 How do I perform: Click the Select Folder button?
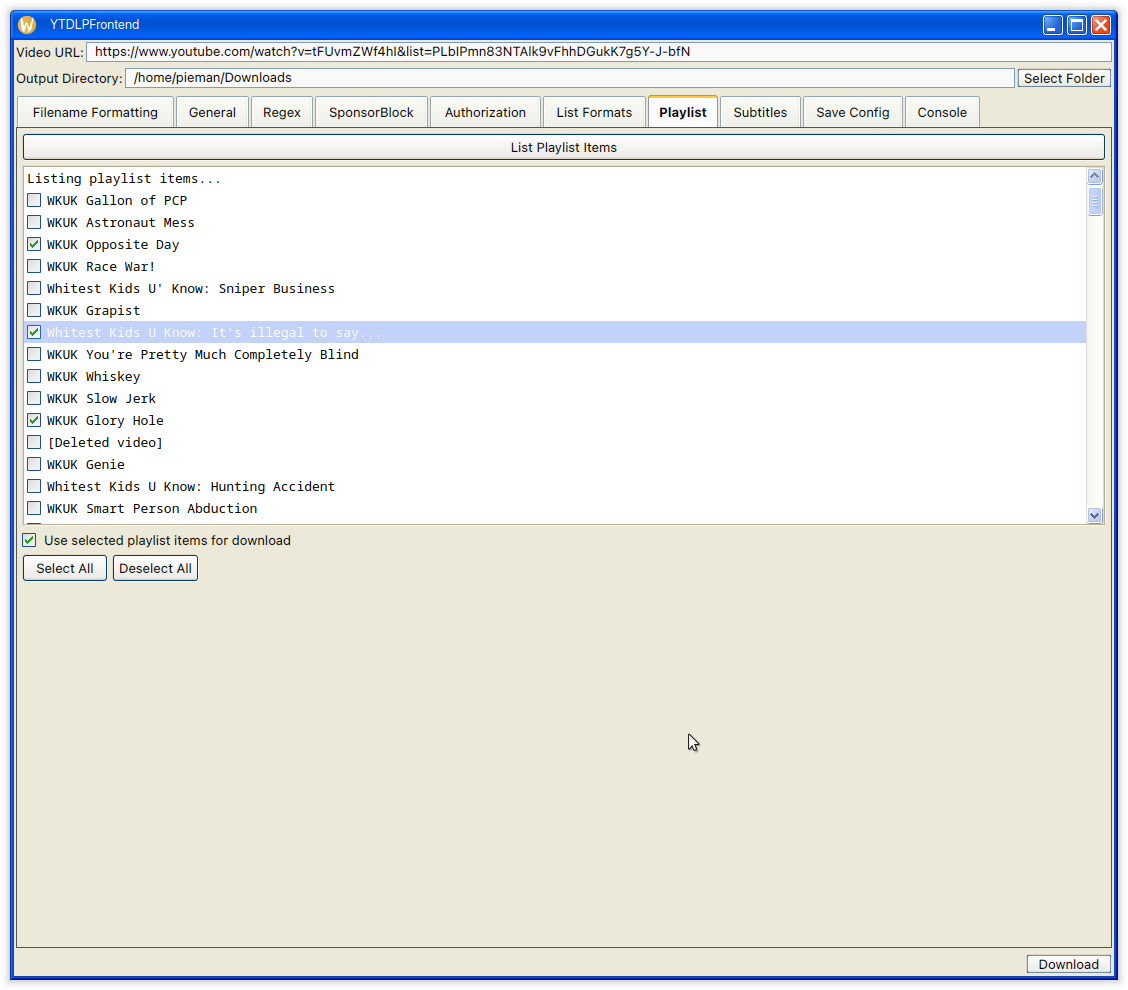tap(1064, 78)
